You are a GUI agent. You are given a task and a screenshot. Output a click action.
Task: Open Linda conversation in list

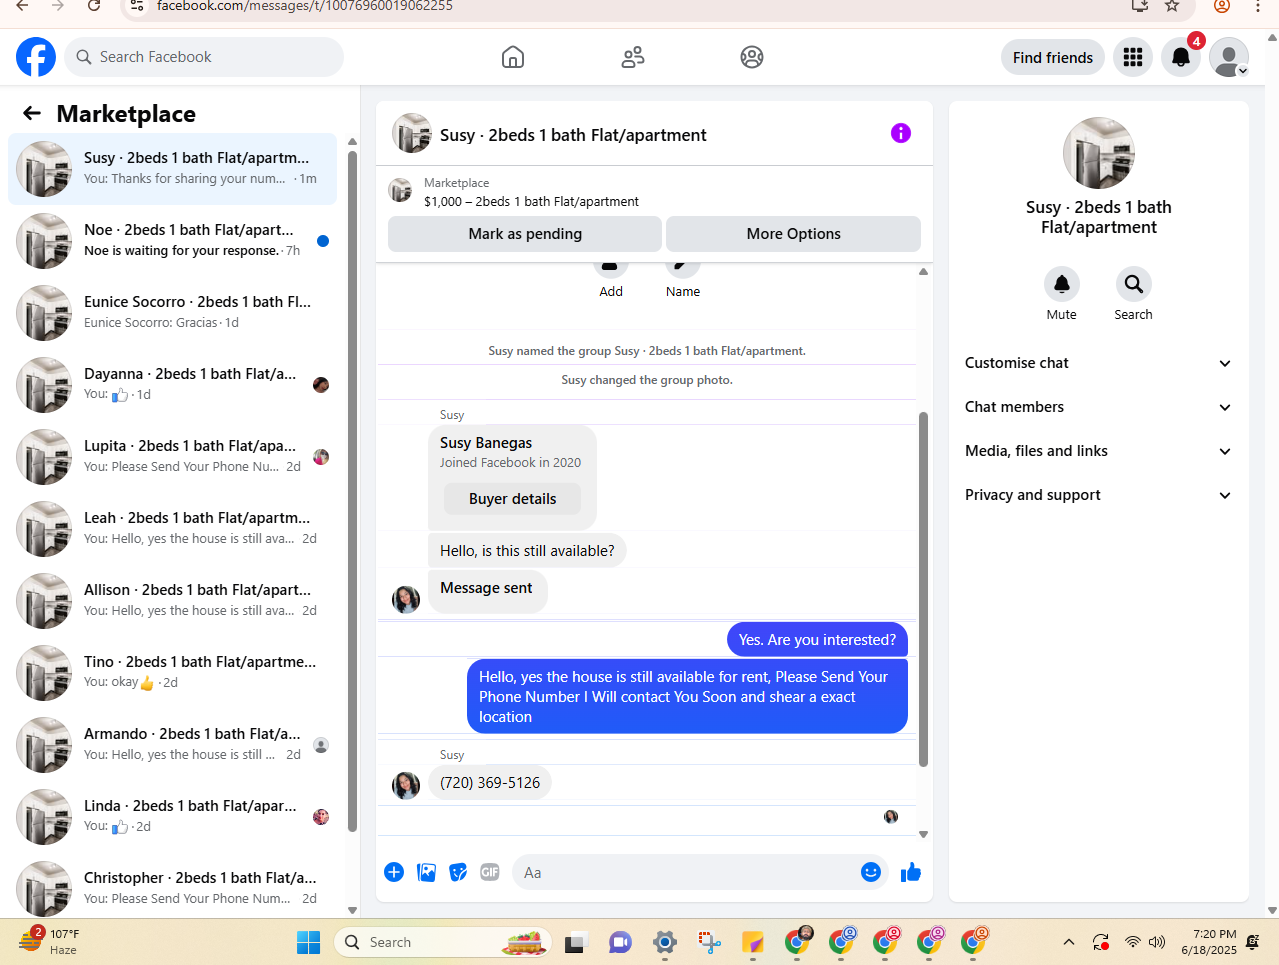[172, 817]
